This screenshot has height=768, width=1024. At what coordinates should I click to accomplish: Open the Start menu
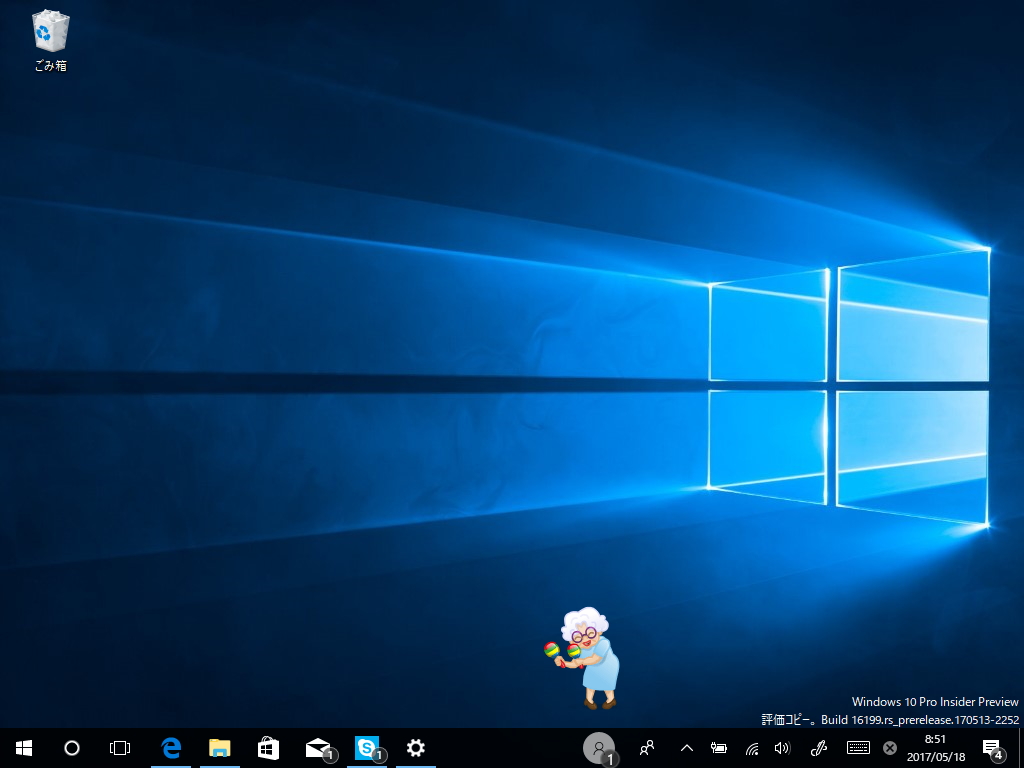[x=24, y=748]
